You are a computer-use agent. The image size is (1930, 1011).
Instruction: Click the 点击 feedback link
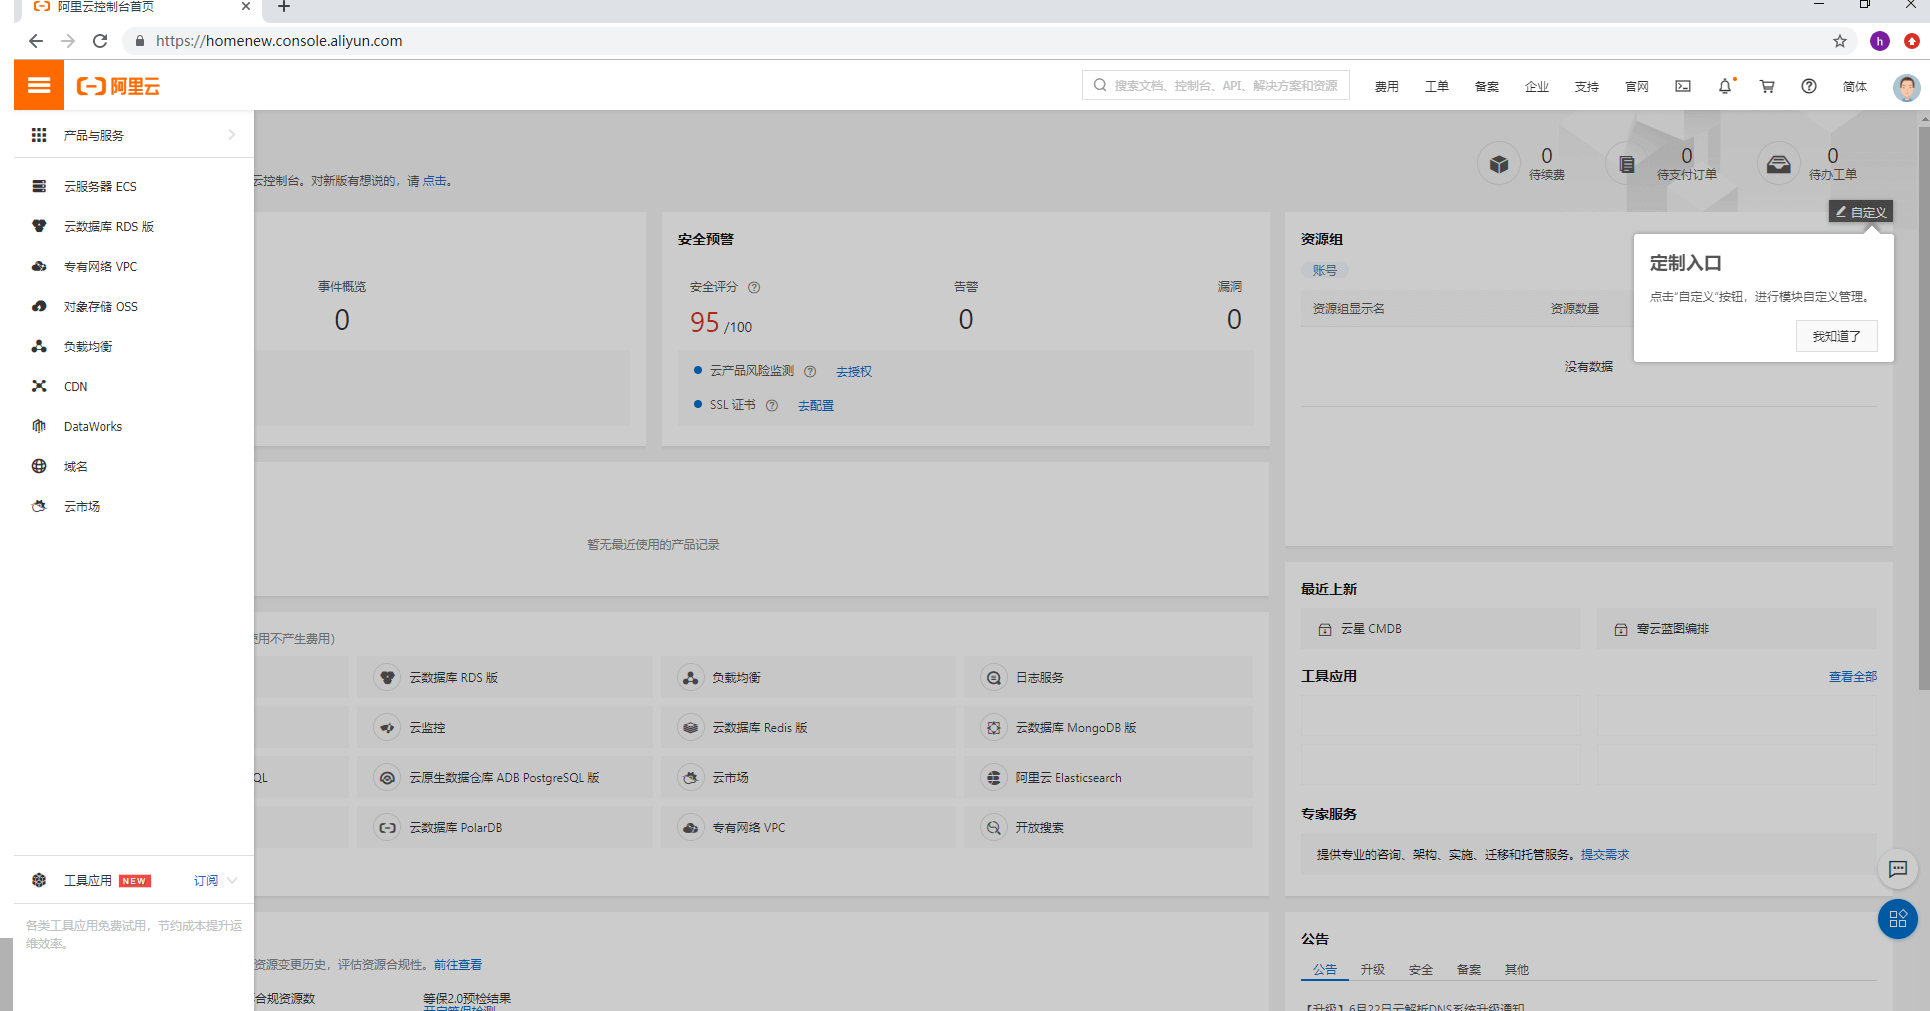(435, 180)
